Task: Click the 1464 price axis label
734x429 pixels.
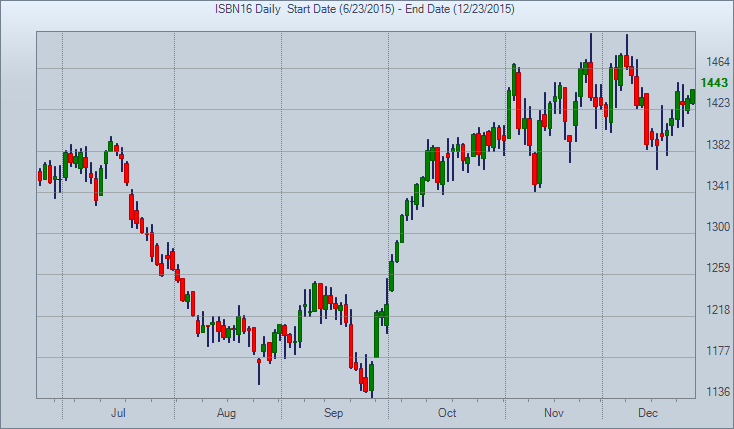Action: (x=718, y=62)
